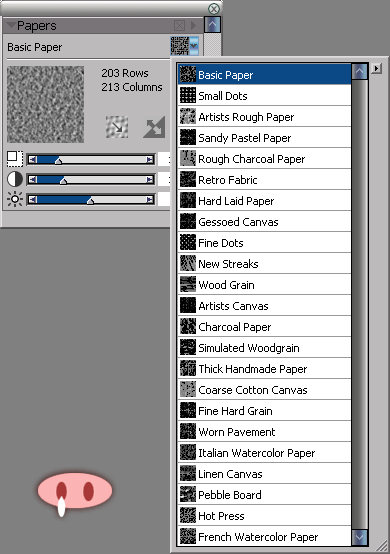Click the paper brightness sun icon
Viewport: 390px width, 554px height.
tap(15, 199)
